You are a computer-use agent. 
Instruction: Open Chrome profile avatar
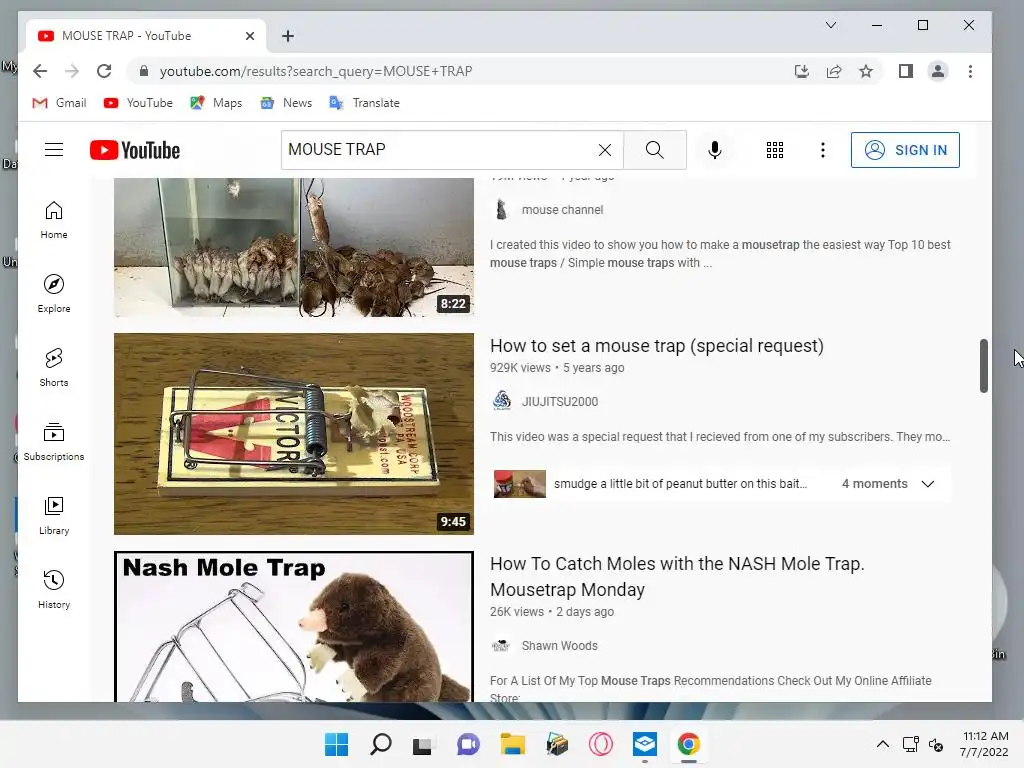(938, 71)
